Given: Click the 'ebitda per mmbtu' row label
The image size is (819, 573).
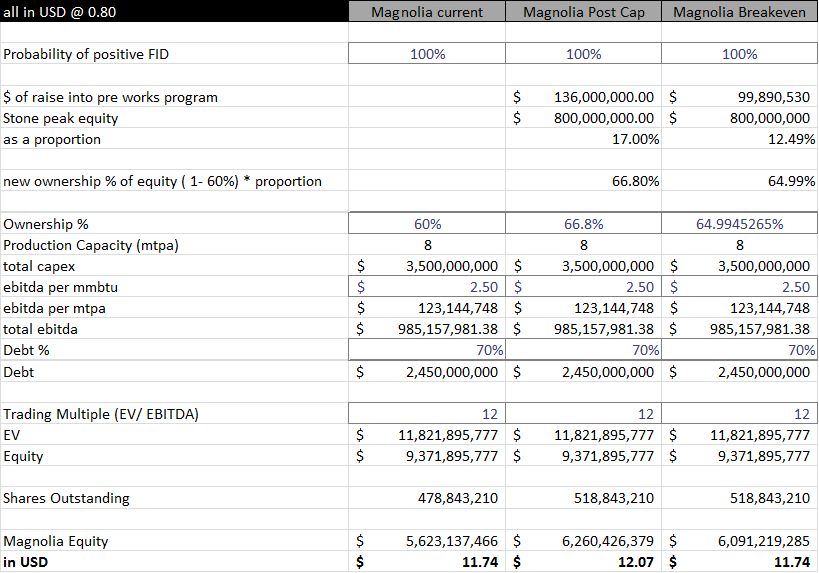Looking at the screenshot, I should pyautogui.click(x=61, y=287).
